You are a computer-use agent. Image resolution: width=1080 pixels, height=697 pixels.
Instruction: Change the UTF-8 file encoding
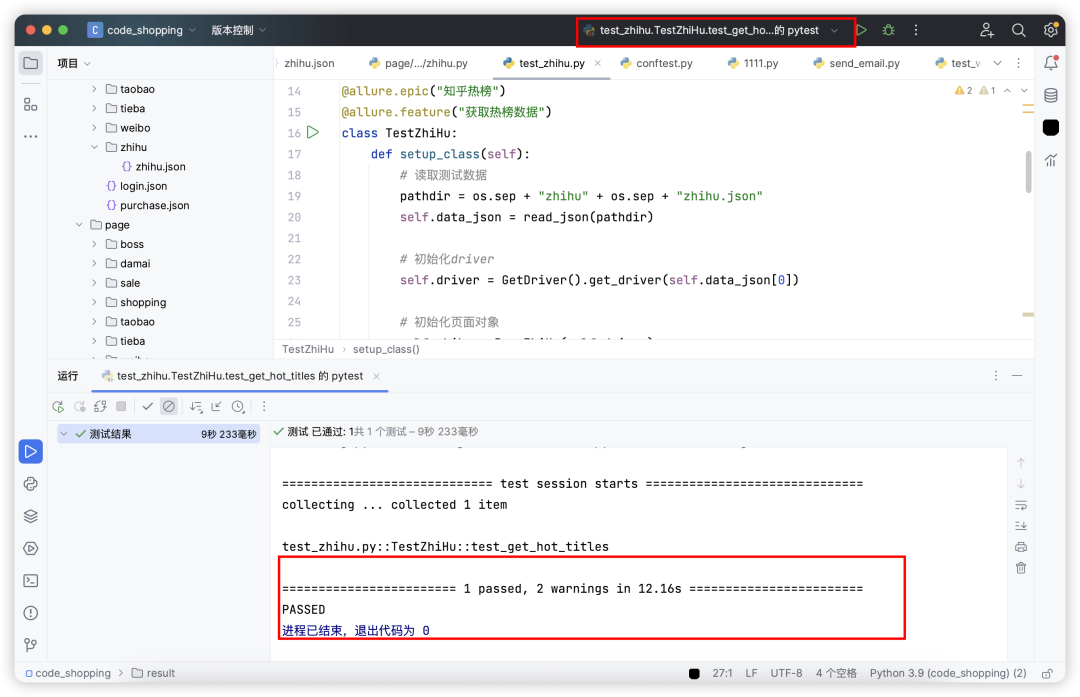786,674
